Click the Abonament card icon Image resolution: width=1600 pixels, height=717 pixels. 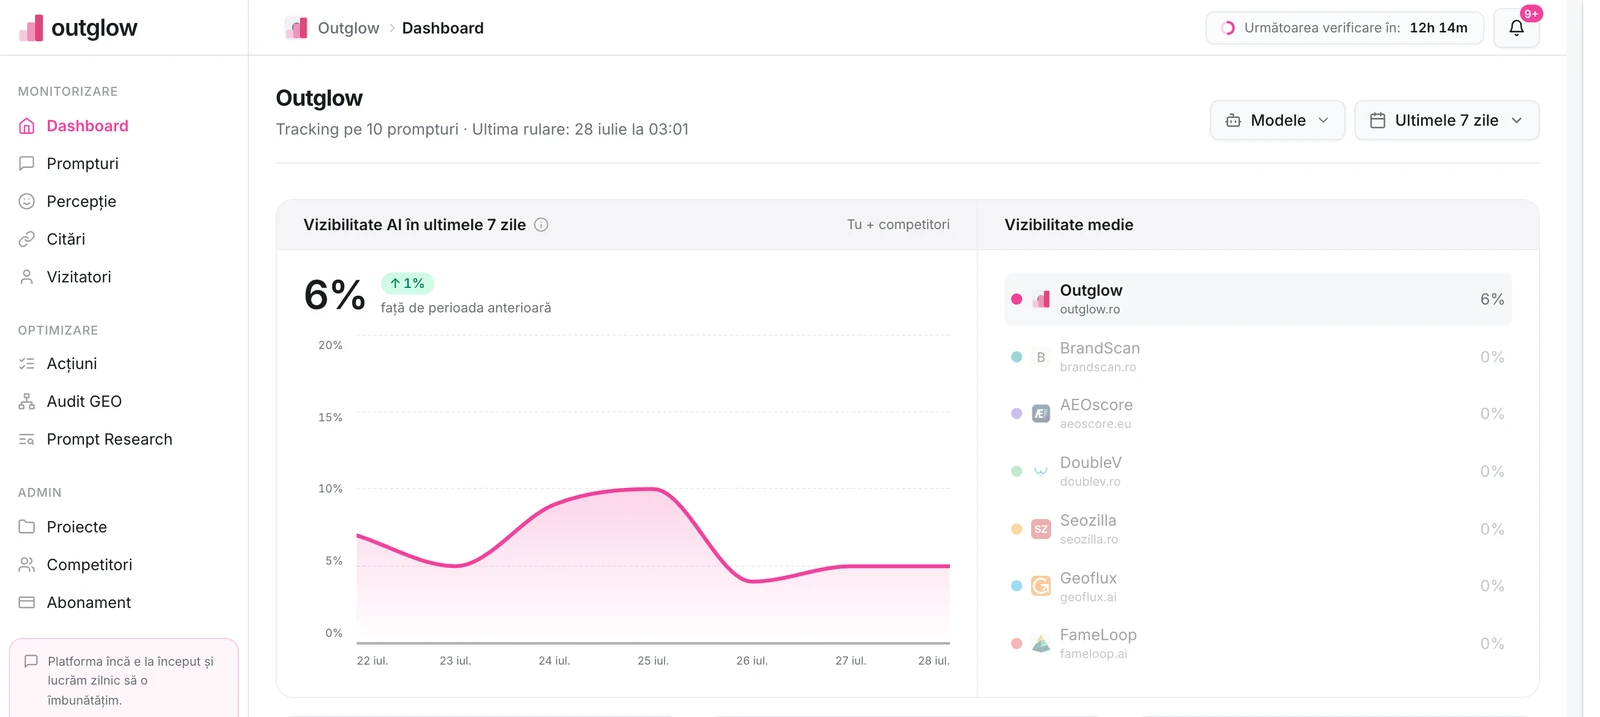point(27,603)
